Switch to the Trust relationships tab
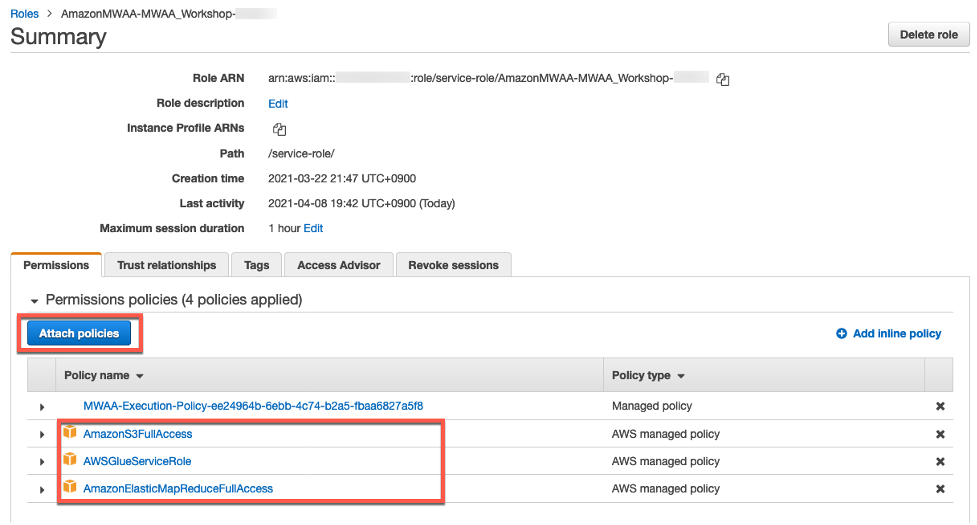 (x=166, y=265)
